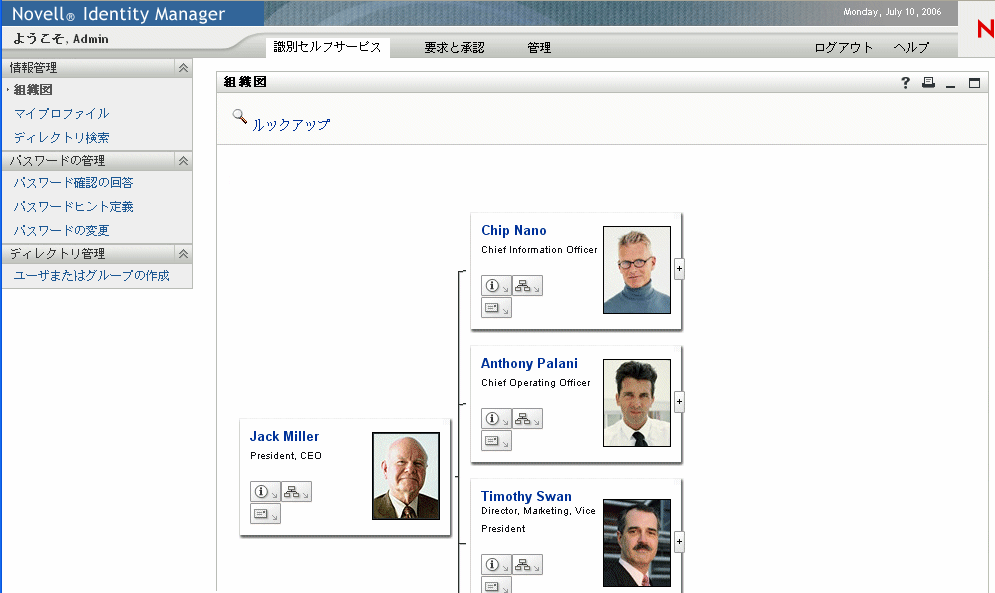Click email icon on Jack Miller card
The height and width of the screenshot is (593, 995).
pyautogui.click(x=265, y=514)
